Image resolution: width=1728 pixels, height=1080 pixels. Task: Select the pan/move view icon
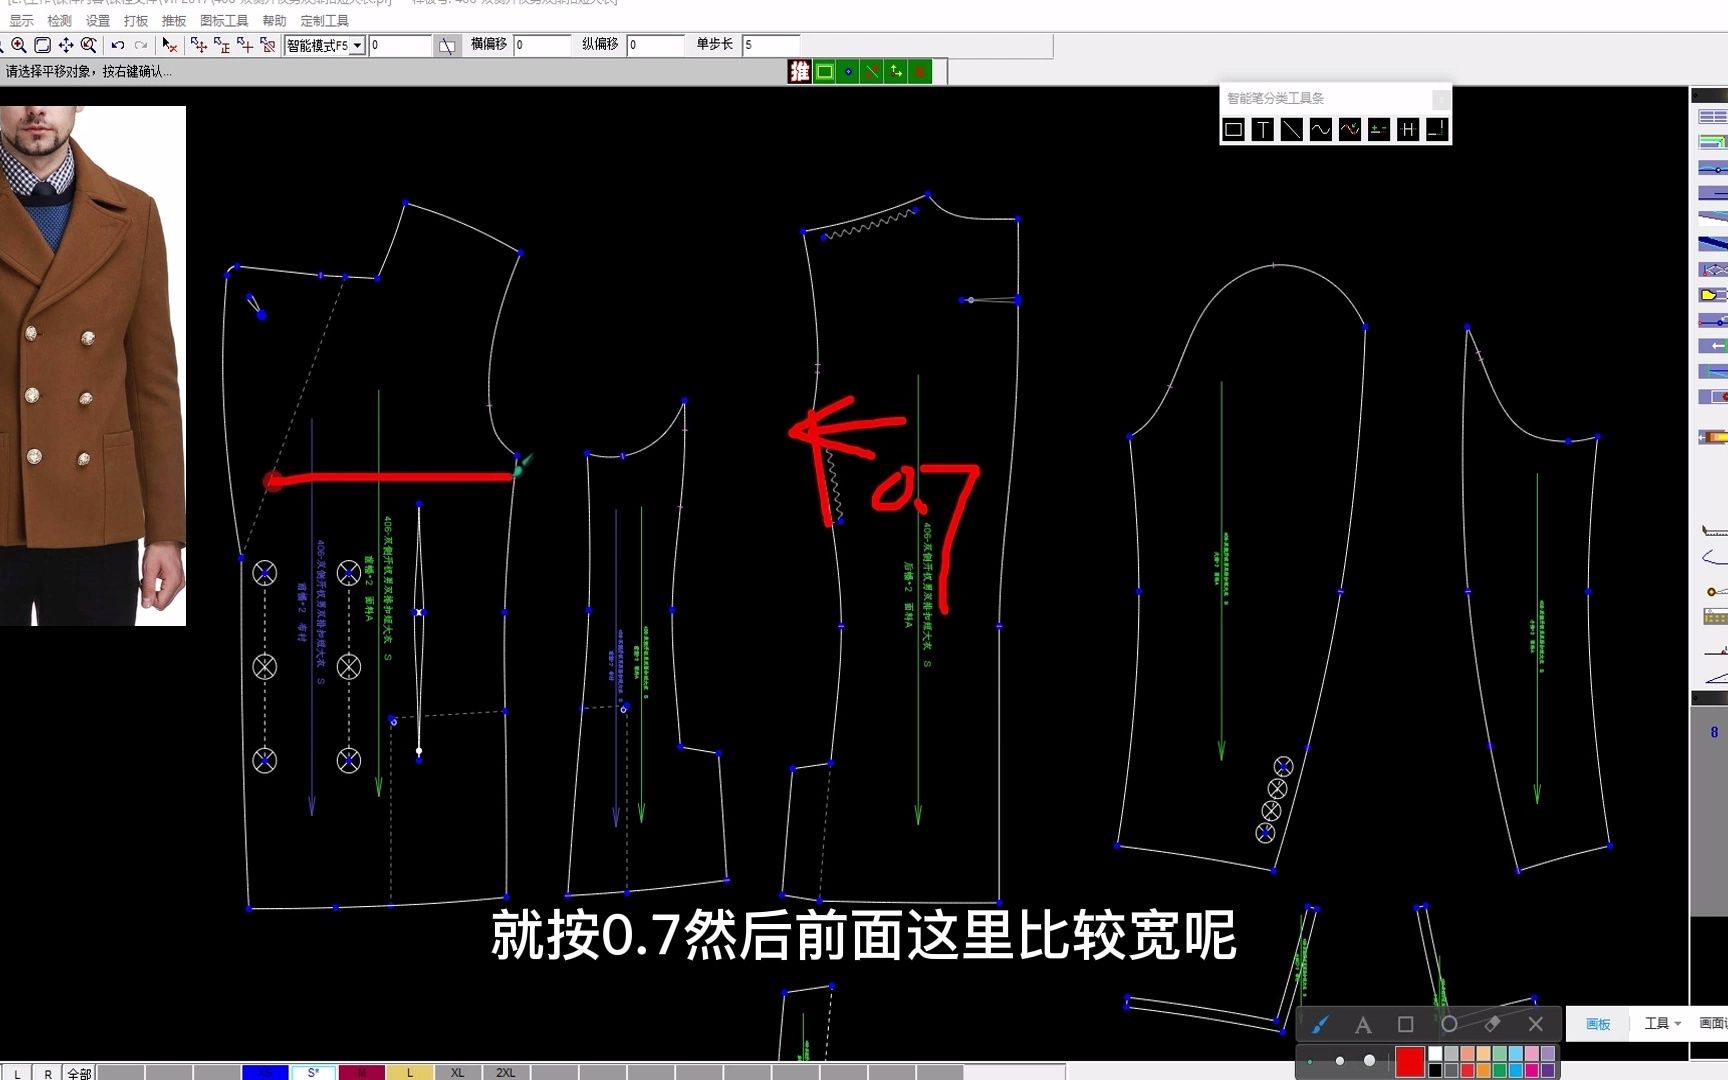coord(66,45)
